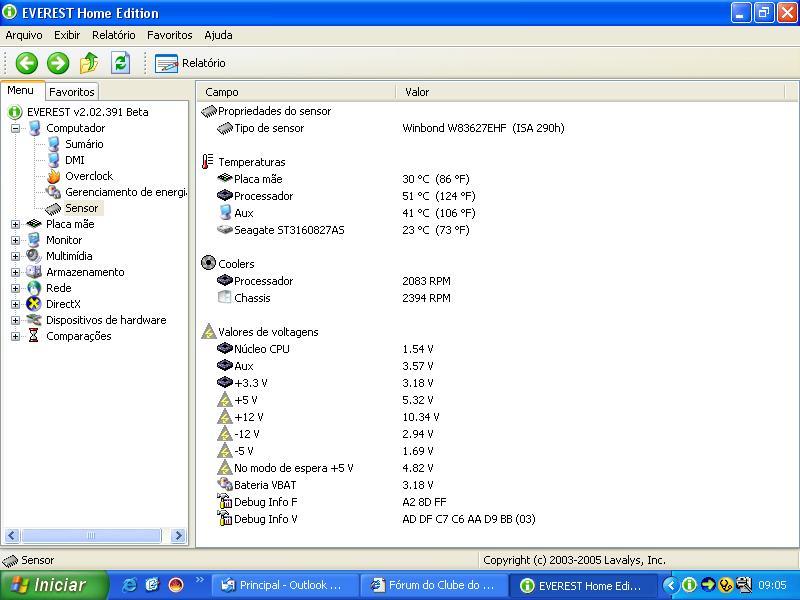Expand the Monitor tree node
Viewport: 800px width, 600px height.
pos(15,240)
